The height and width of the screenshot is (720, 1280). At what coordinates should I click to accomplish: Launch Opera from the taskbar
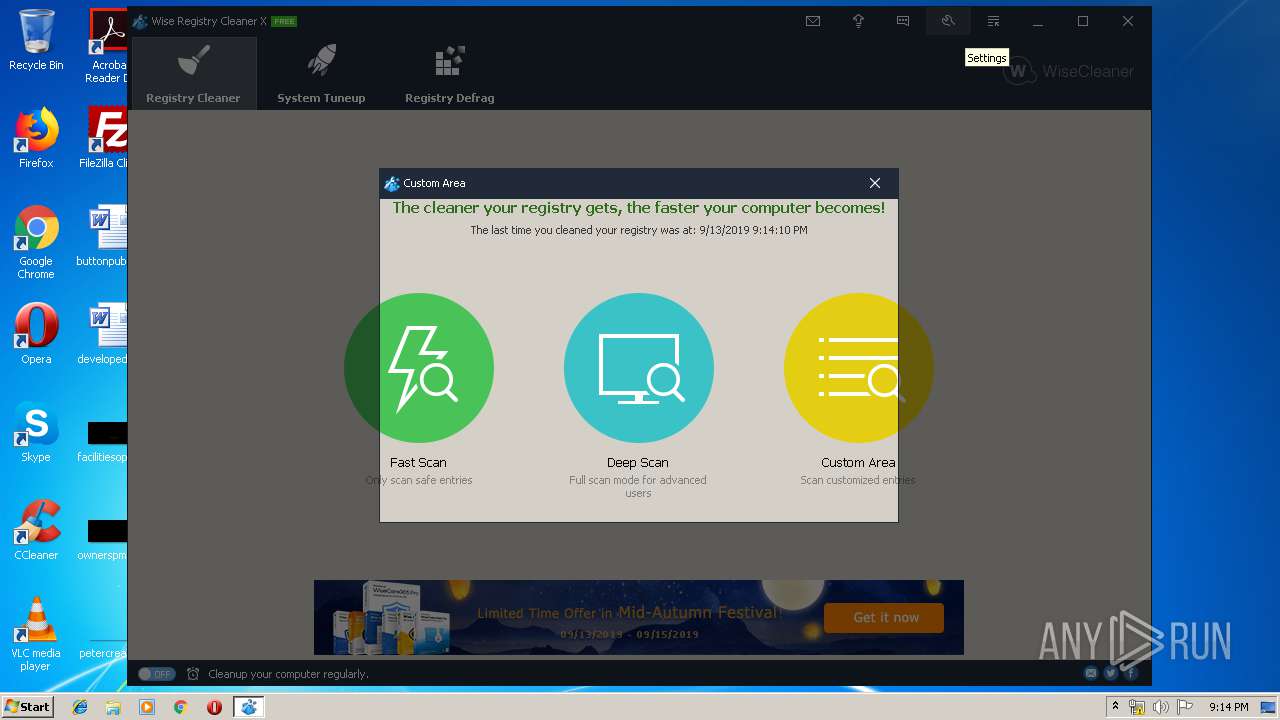coord(214,707)
